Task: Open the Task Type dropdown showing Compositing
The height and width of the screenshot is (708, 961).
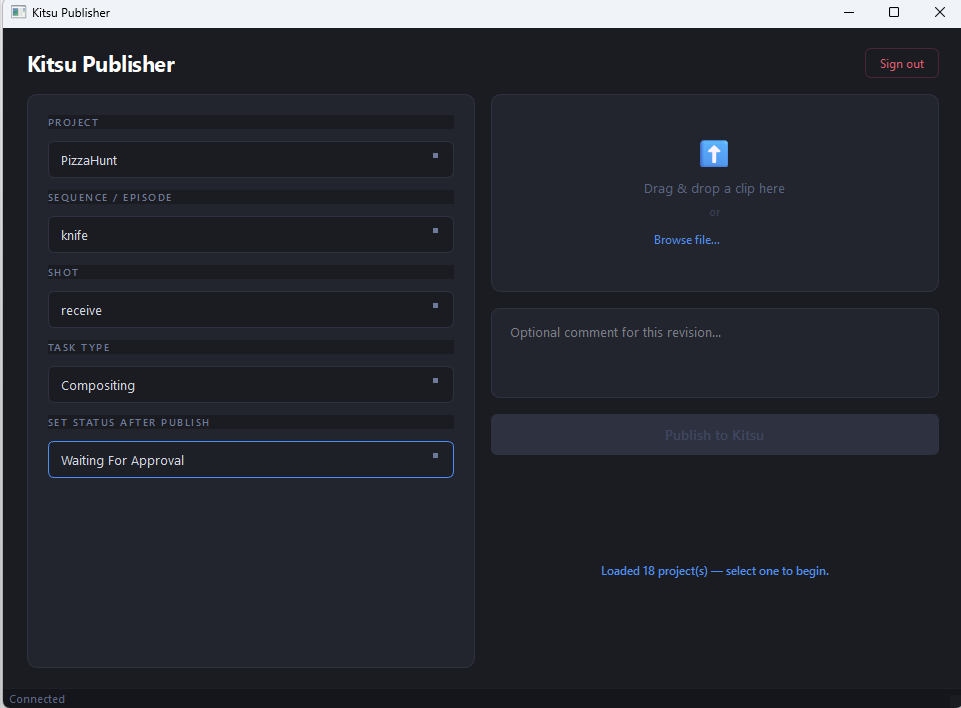Action: 251,385
